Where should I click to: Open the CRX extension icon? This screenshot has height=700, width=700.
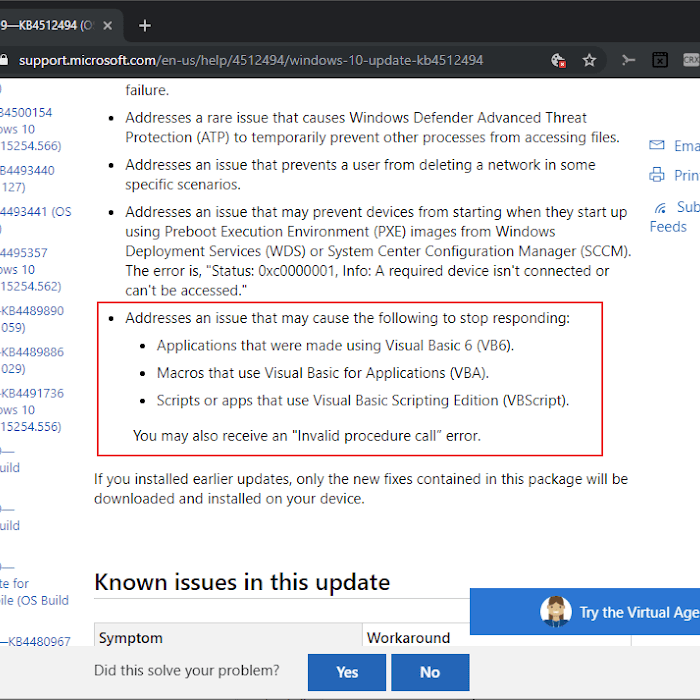(692, 60)
